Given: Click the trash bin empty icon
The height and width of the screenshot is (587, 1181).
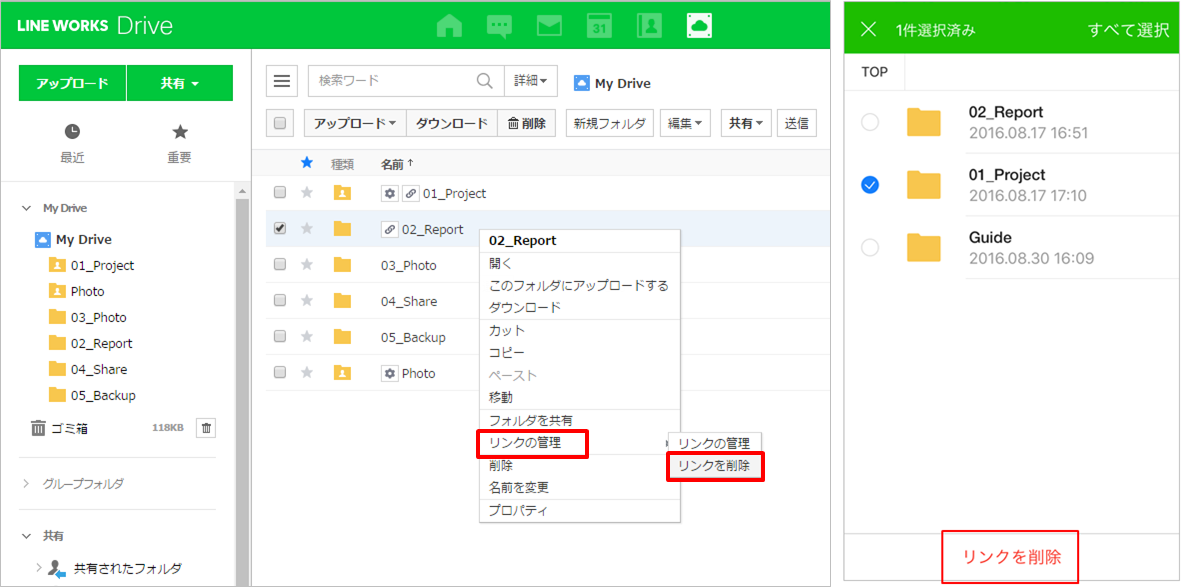Looking at the screenshot, I should pyautogui.click(x=206, y=428).
